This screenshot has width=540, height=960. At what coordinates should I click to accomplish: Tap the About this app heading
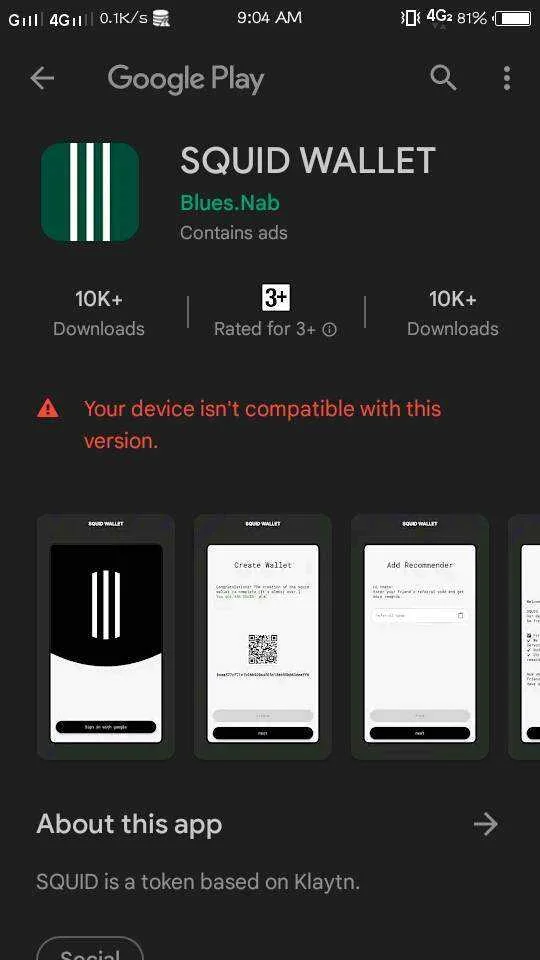tap(129, 825)
